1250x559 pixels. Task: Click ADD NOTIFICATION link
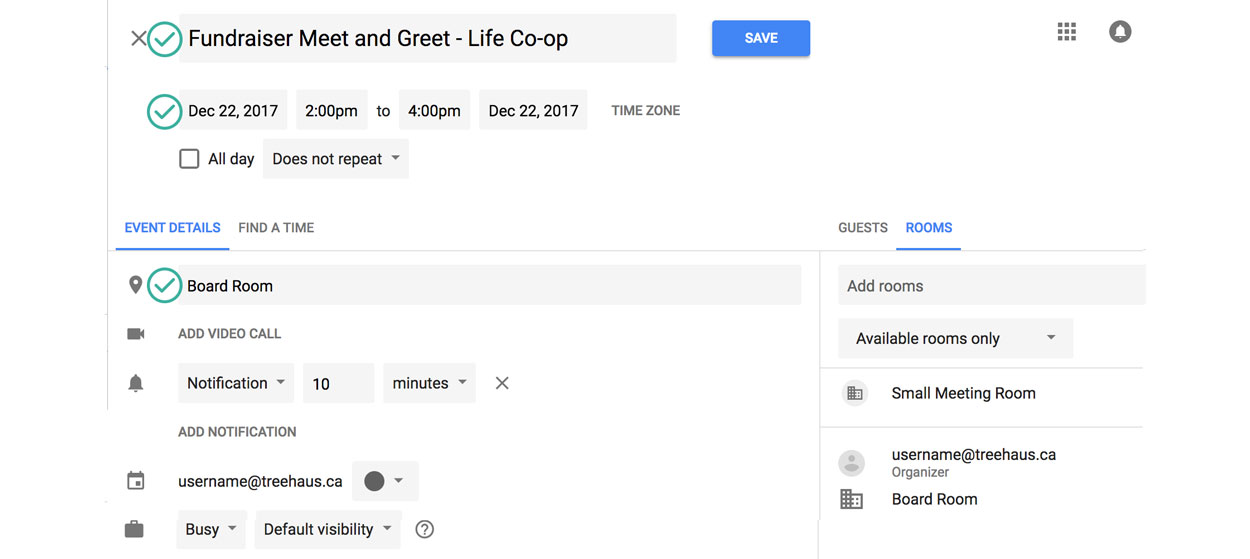(237, 432)
